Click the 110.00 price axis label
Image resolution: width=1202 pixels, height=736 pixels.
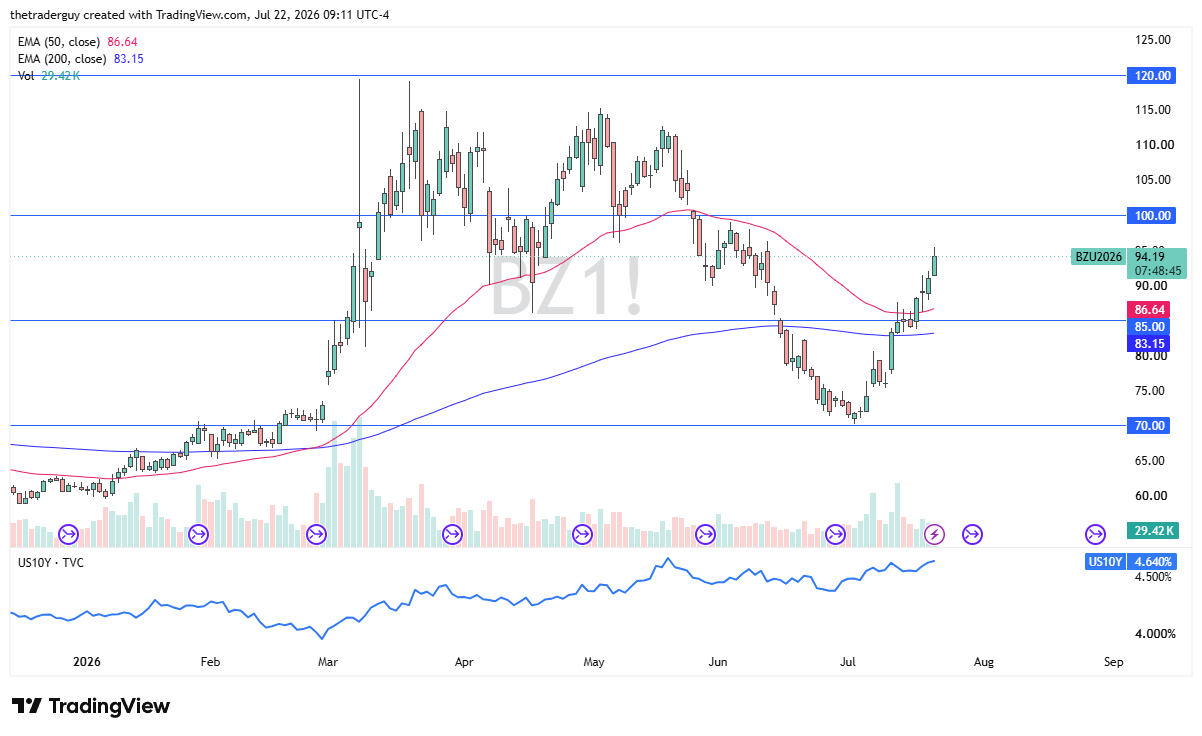click(1152, 145)
